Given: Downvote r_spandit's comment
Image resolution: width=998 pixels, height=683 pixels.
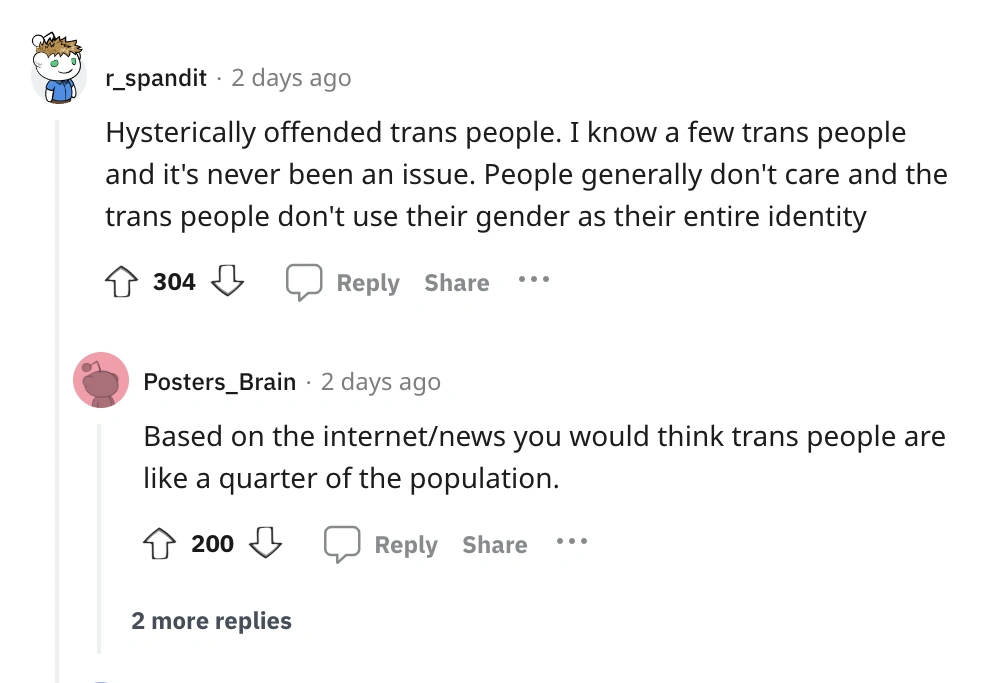Looking at the screenshot, I should coord(228,282).
